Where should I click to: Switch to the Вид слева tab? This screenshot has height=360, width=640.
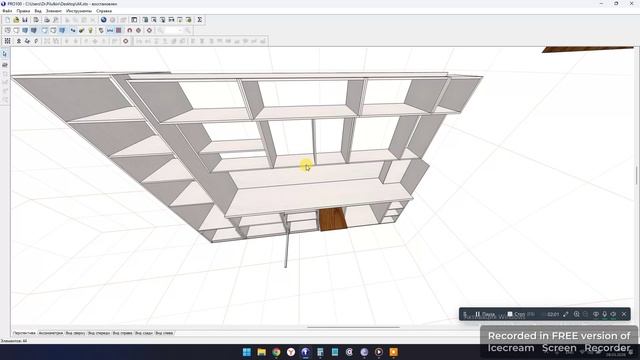[164, 333]
